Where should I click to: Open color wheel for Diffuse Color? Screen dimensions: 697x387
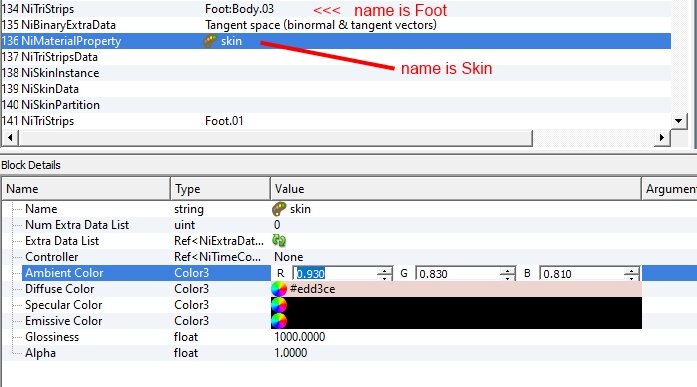point(279,289)
